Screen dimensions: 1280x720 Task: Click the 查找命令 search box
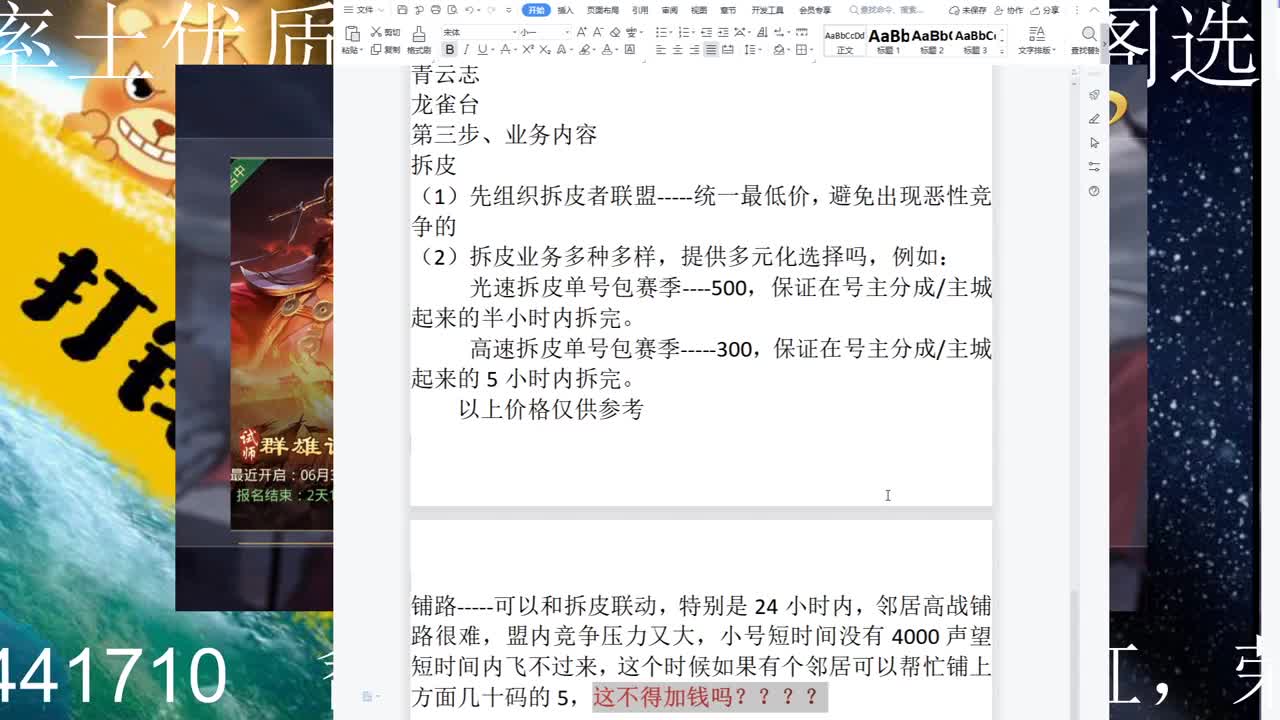pos(886,10)
